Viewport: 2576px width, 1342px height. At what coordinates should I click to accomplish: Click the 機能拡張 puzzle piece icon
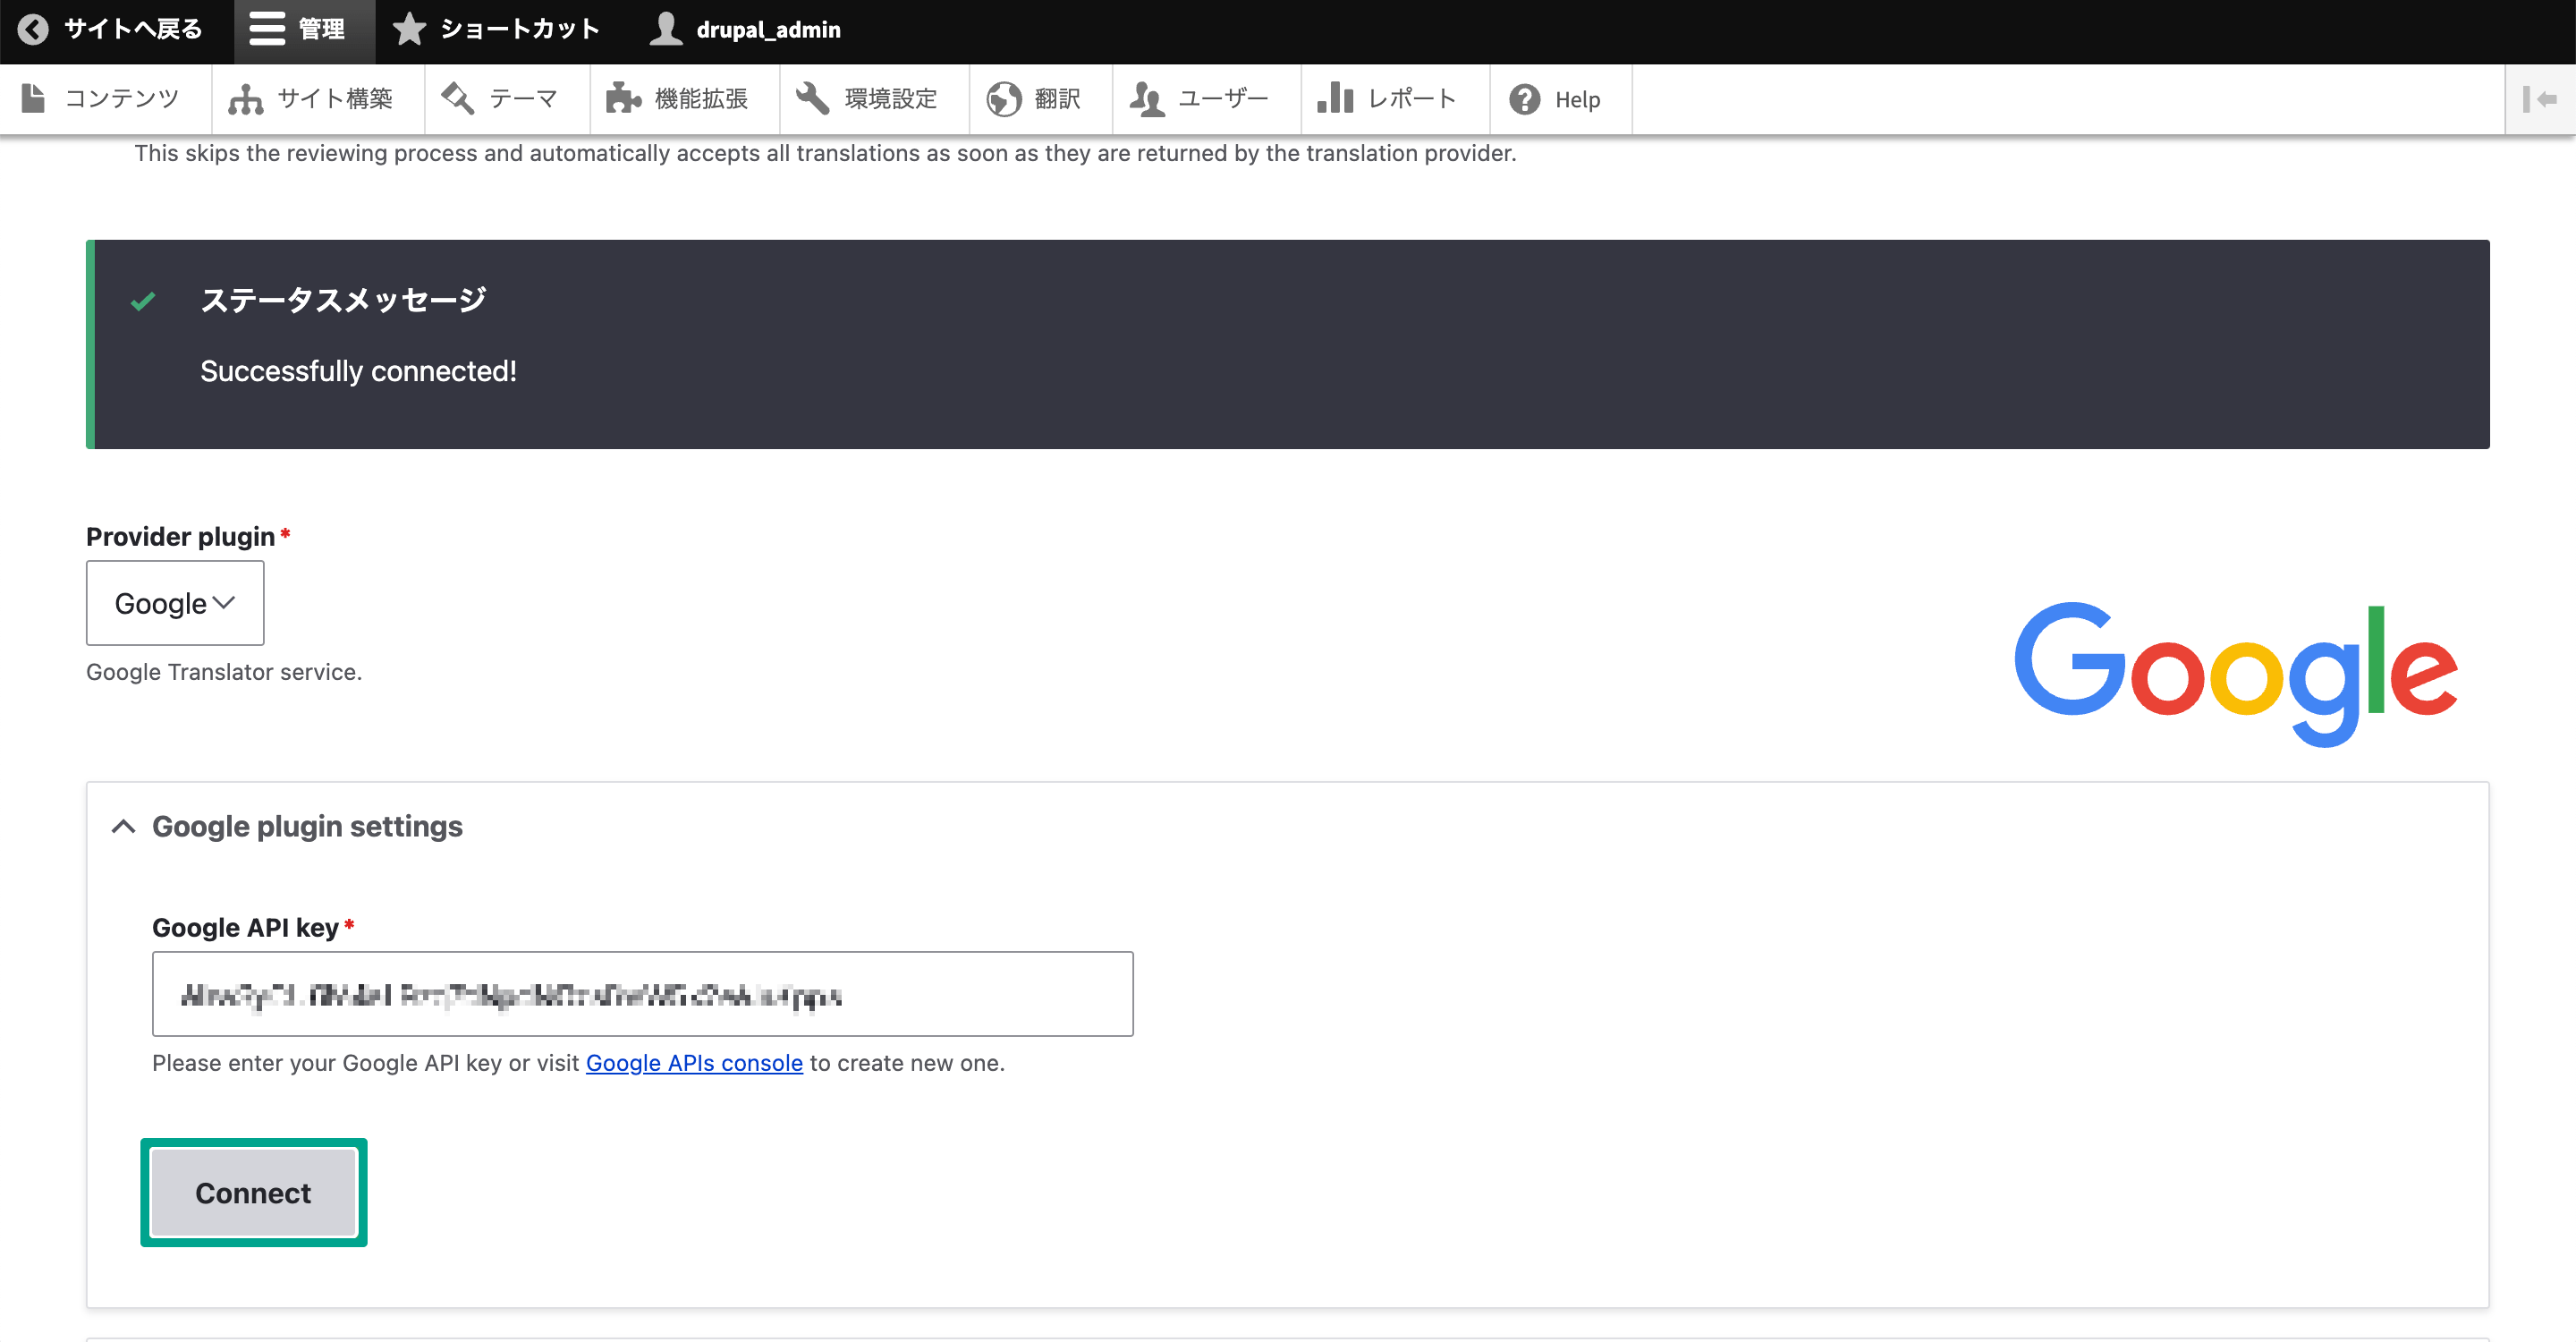click(x=623, y=98)
